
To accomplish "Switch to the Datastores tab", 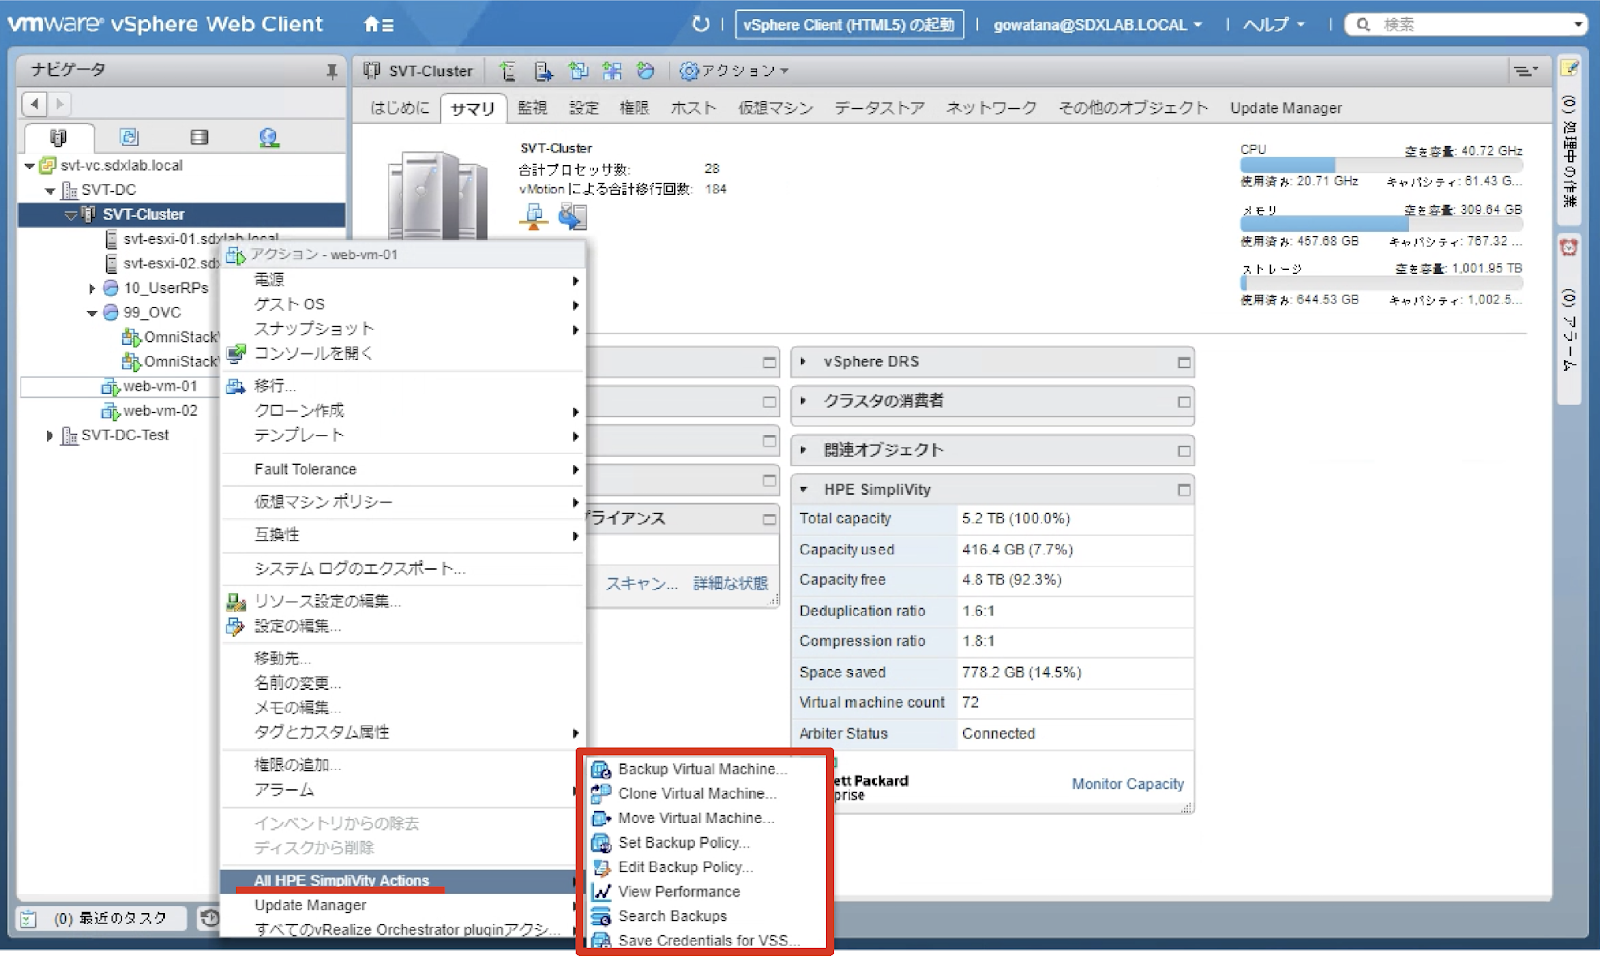I will click(x=879, y=108).
